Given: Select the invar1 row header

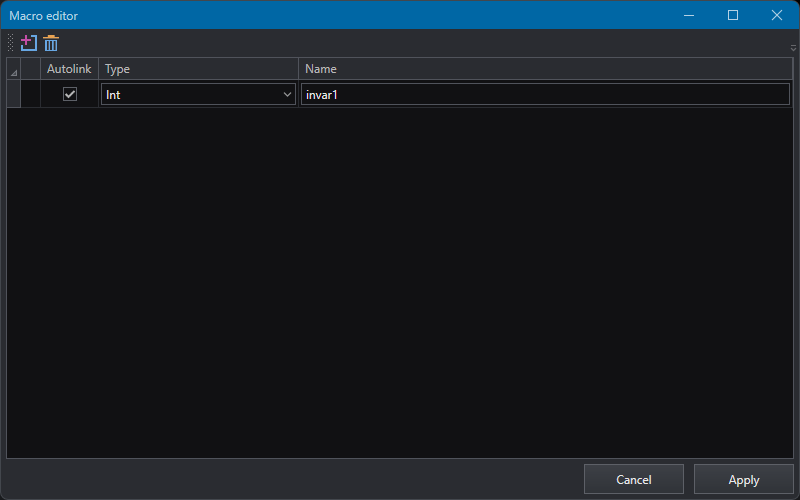Looking at the screenshot, I should pyautogui.click(x=14, y=94).
